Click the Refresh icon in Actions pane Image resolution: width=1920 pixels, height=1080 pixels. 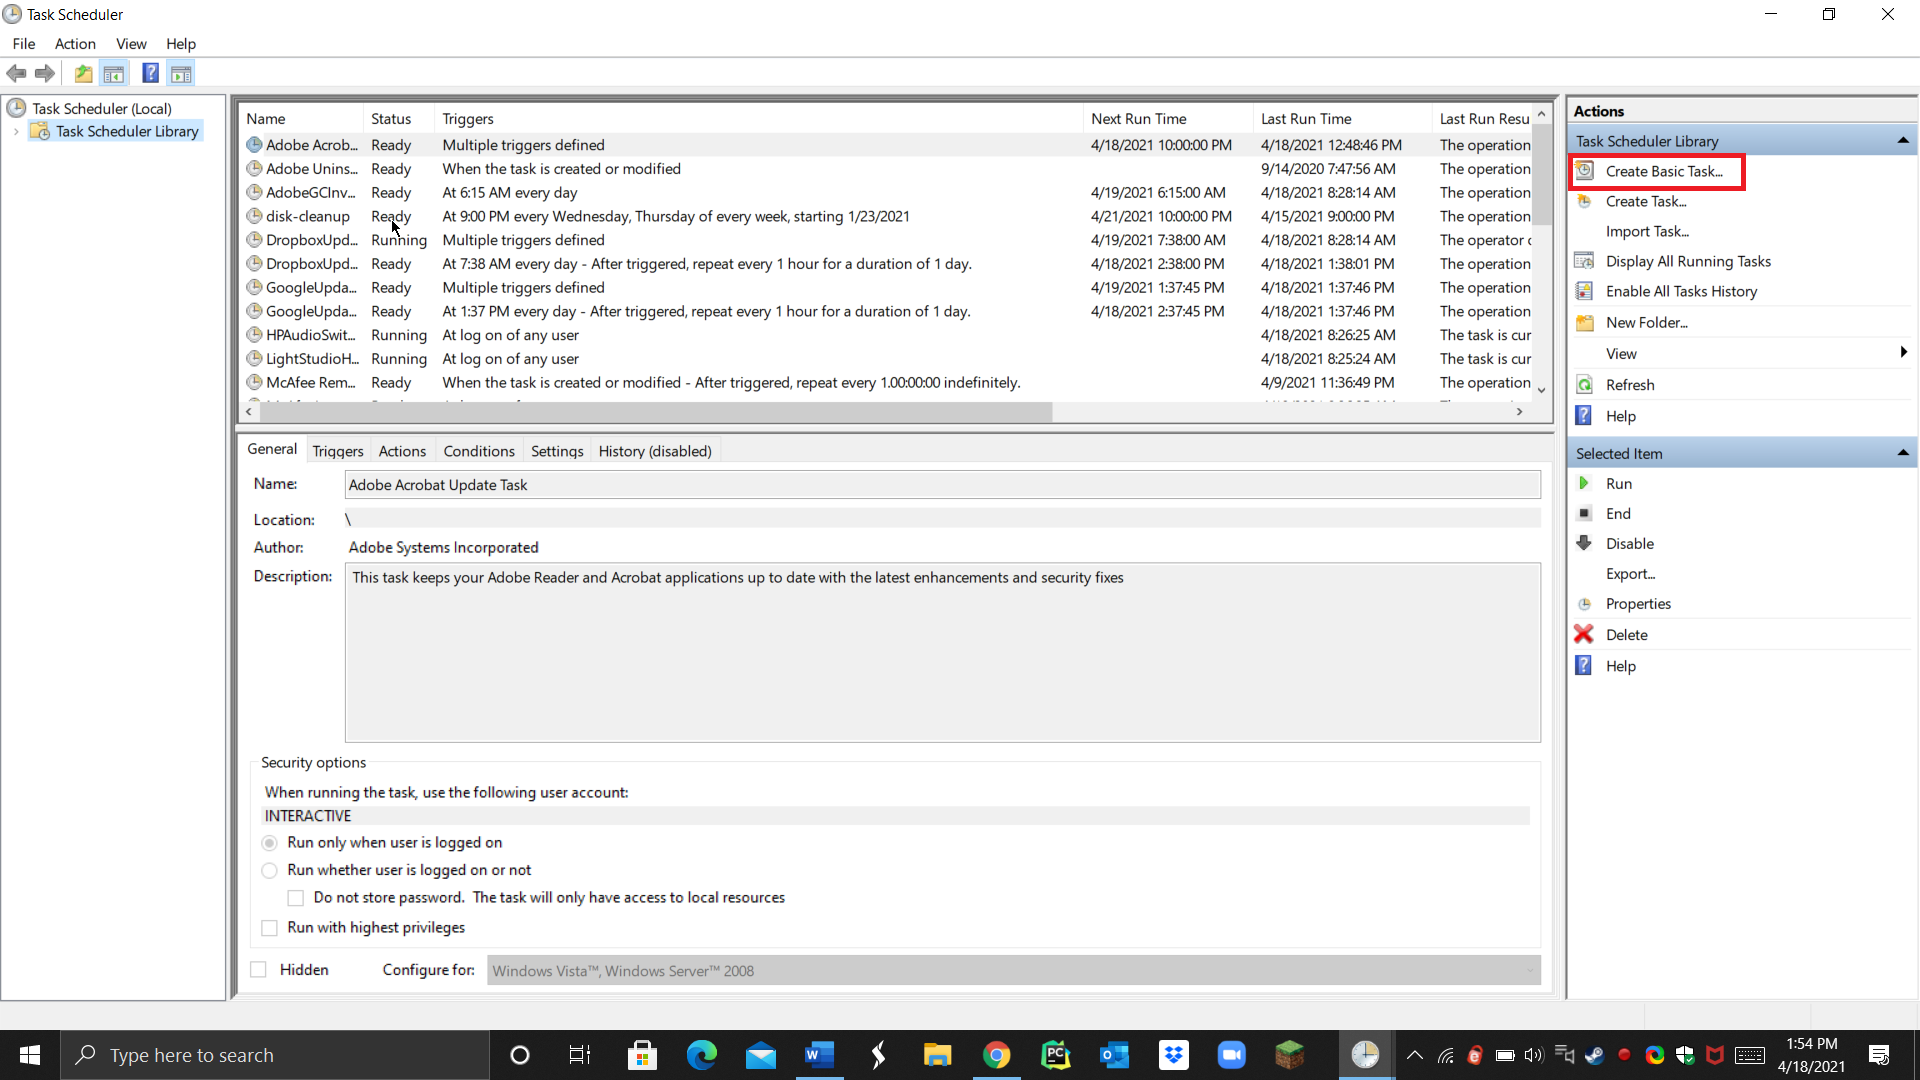point(1584,385)
